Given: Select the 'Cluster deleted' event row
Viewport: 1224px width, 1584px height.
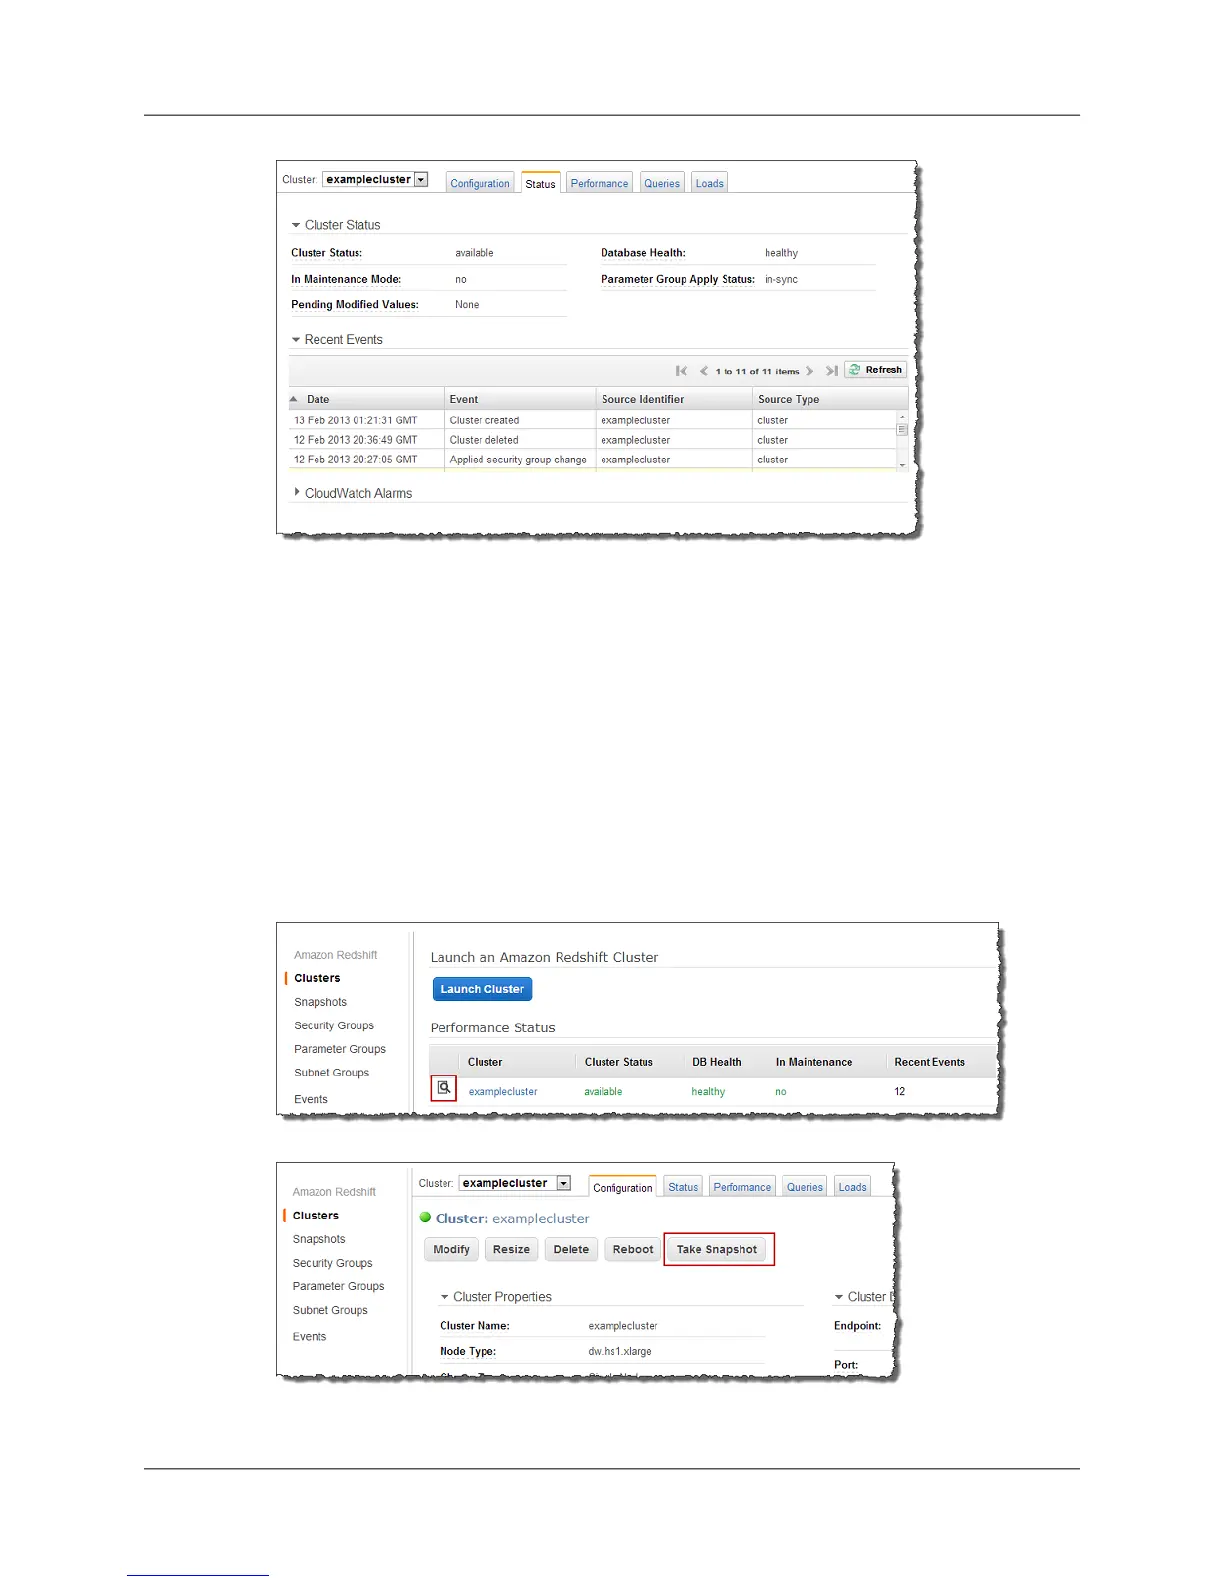Looking at the screenshot, I should pos(592,440).
